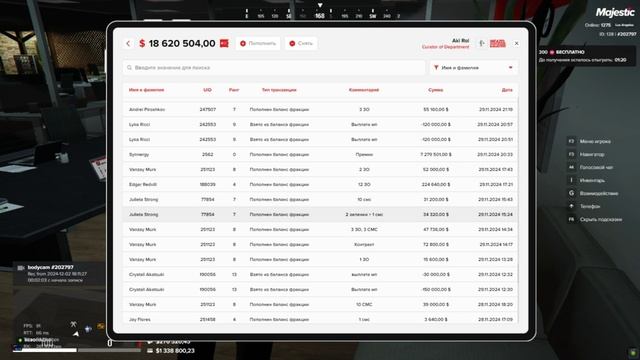Click the Сумма column header
Image resolution: width=640 pixels, height=360 pixels.
click(436, 90)
